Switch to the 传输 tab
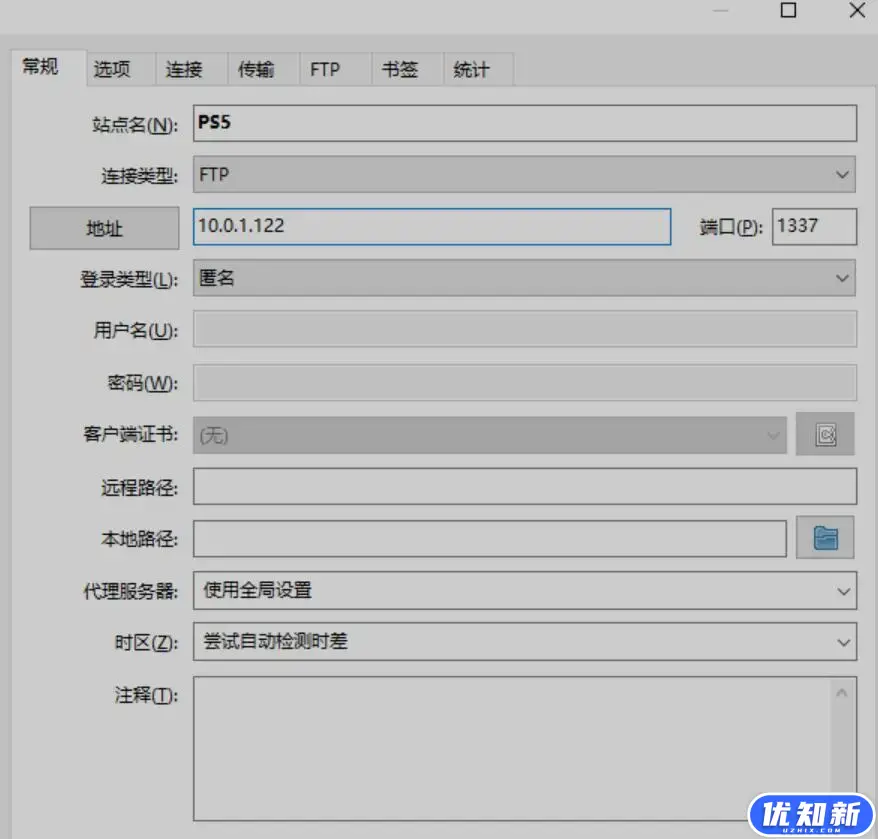 coord(258,69)
